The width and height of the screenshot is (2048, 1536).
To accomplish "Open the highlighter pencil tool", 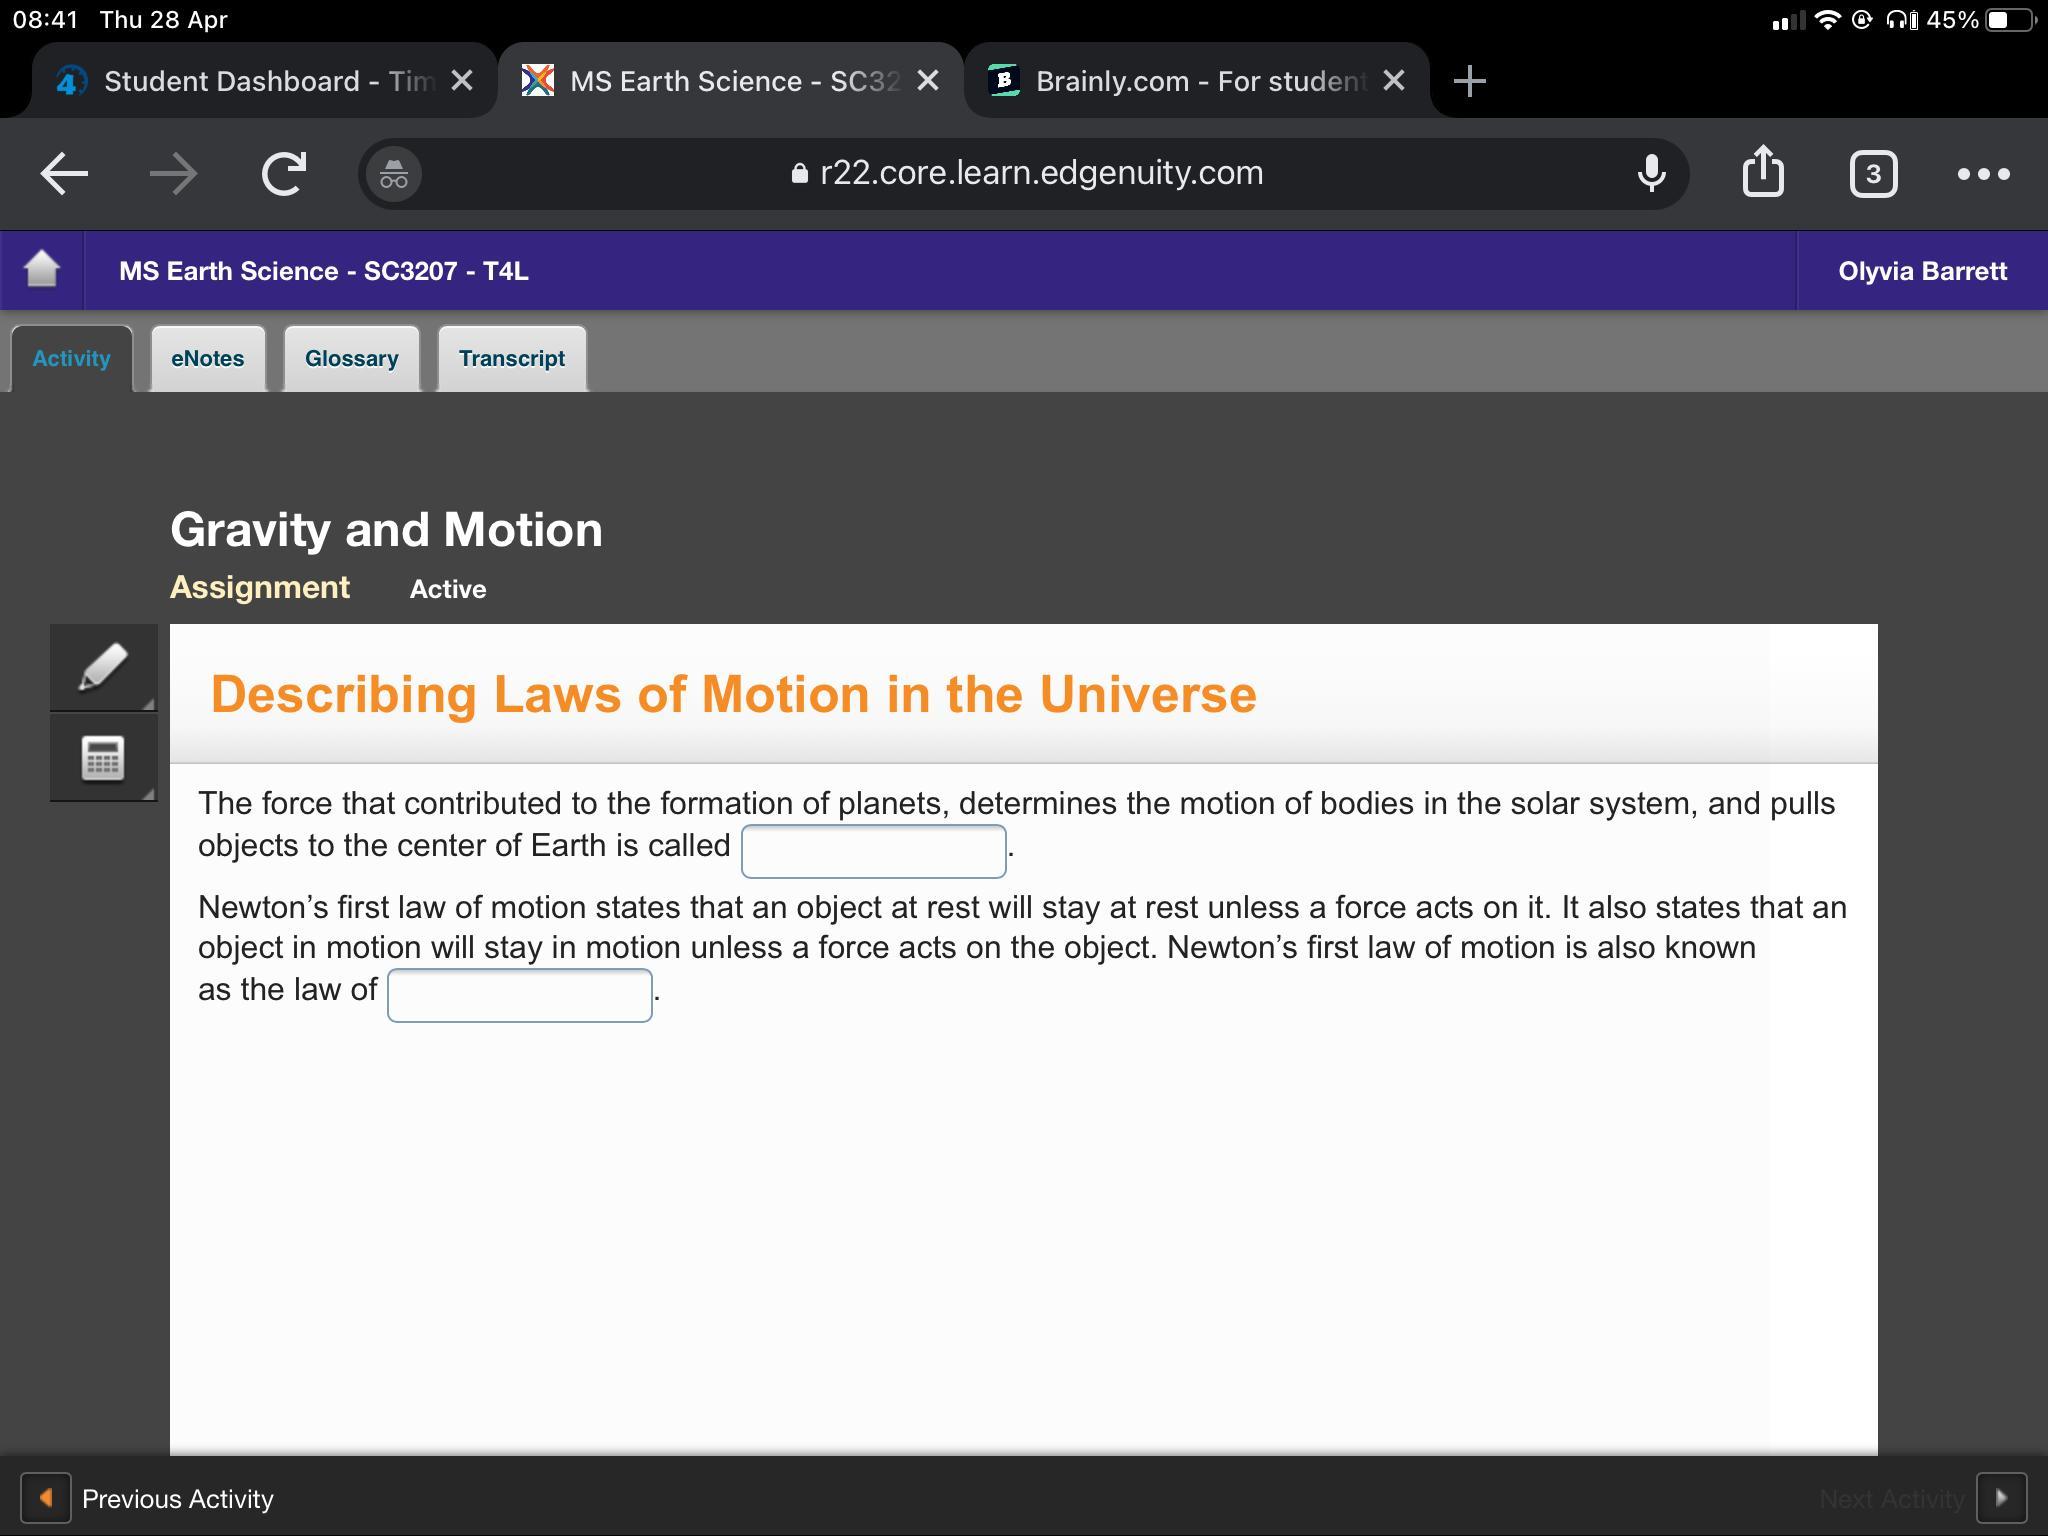I will (x=103, y=667).
